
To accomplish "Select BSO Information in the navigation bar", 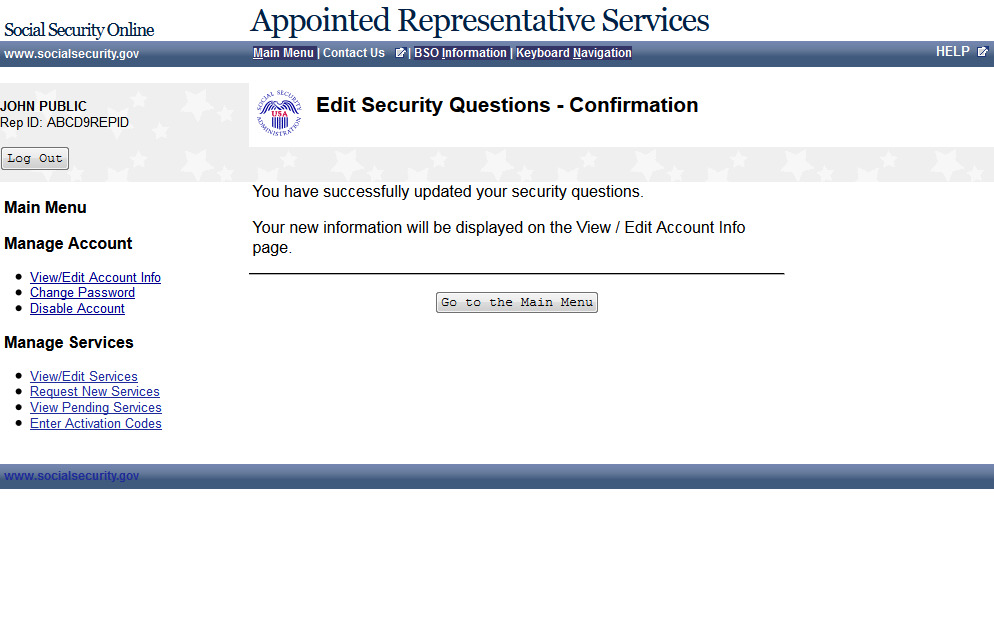I will point(460,53).
